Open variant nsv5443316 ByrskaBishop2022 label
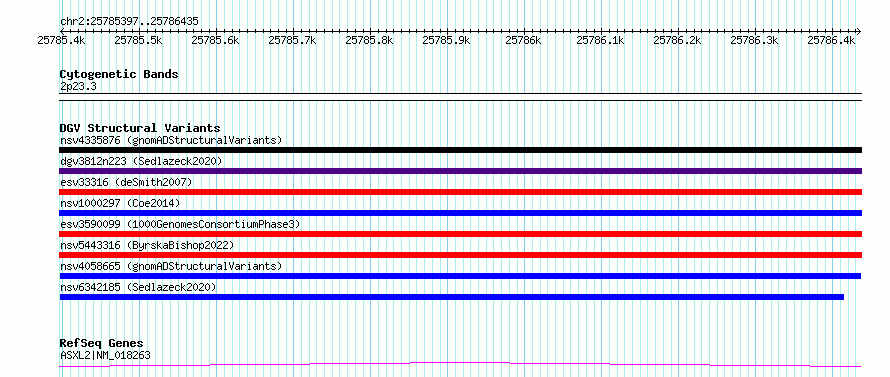 coord(146,245)
